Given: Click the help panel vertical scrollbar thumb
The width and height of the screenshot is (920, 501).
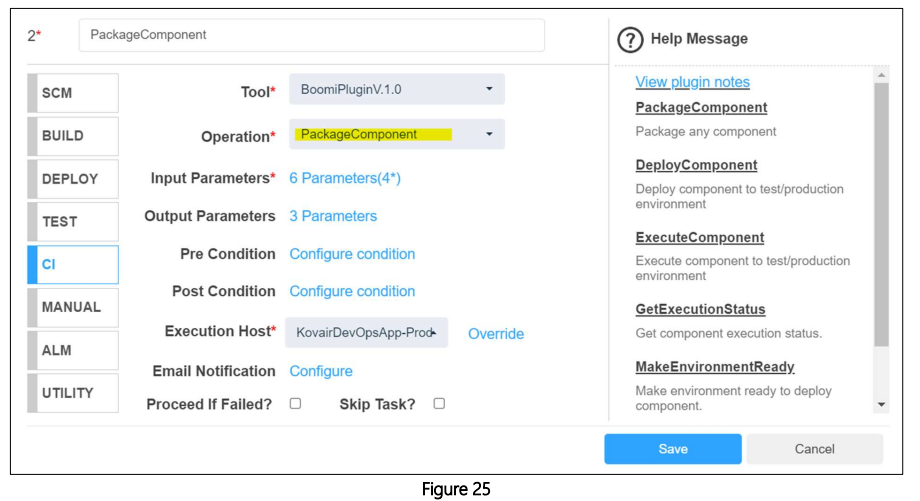Looking at the screenshot, I should [881, 214].
